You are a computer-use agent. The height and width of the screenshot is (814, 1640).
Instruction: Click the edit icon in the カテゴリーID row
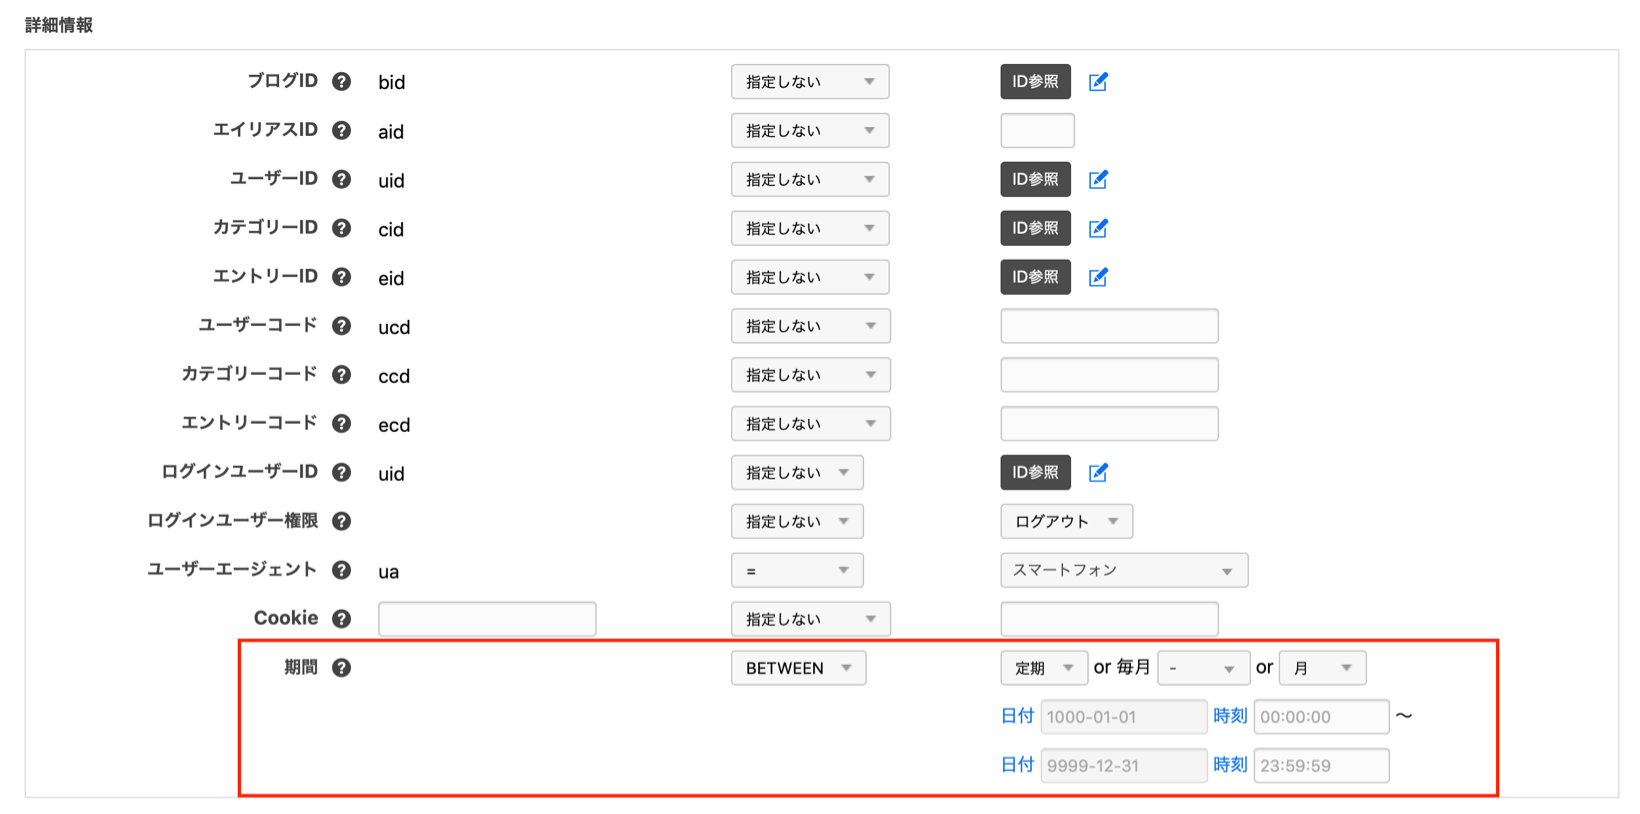pos(1098,228)
